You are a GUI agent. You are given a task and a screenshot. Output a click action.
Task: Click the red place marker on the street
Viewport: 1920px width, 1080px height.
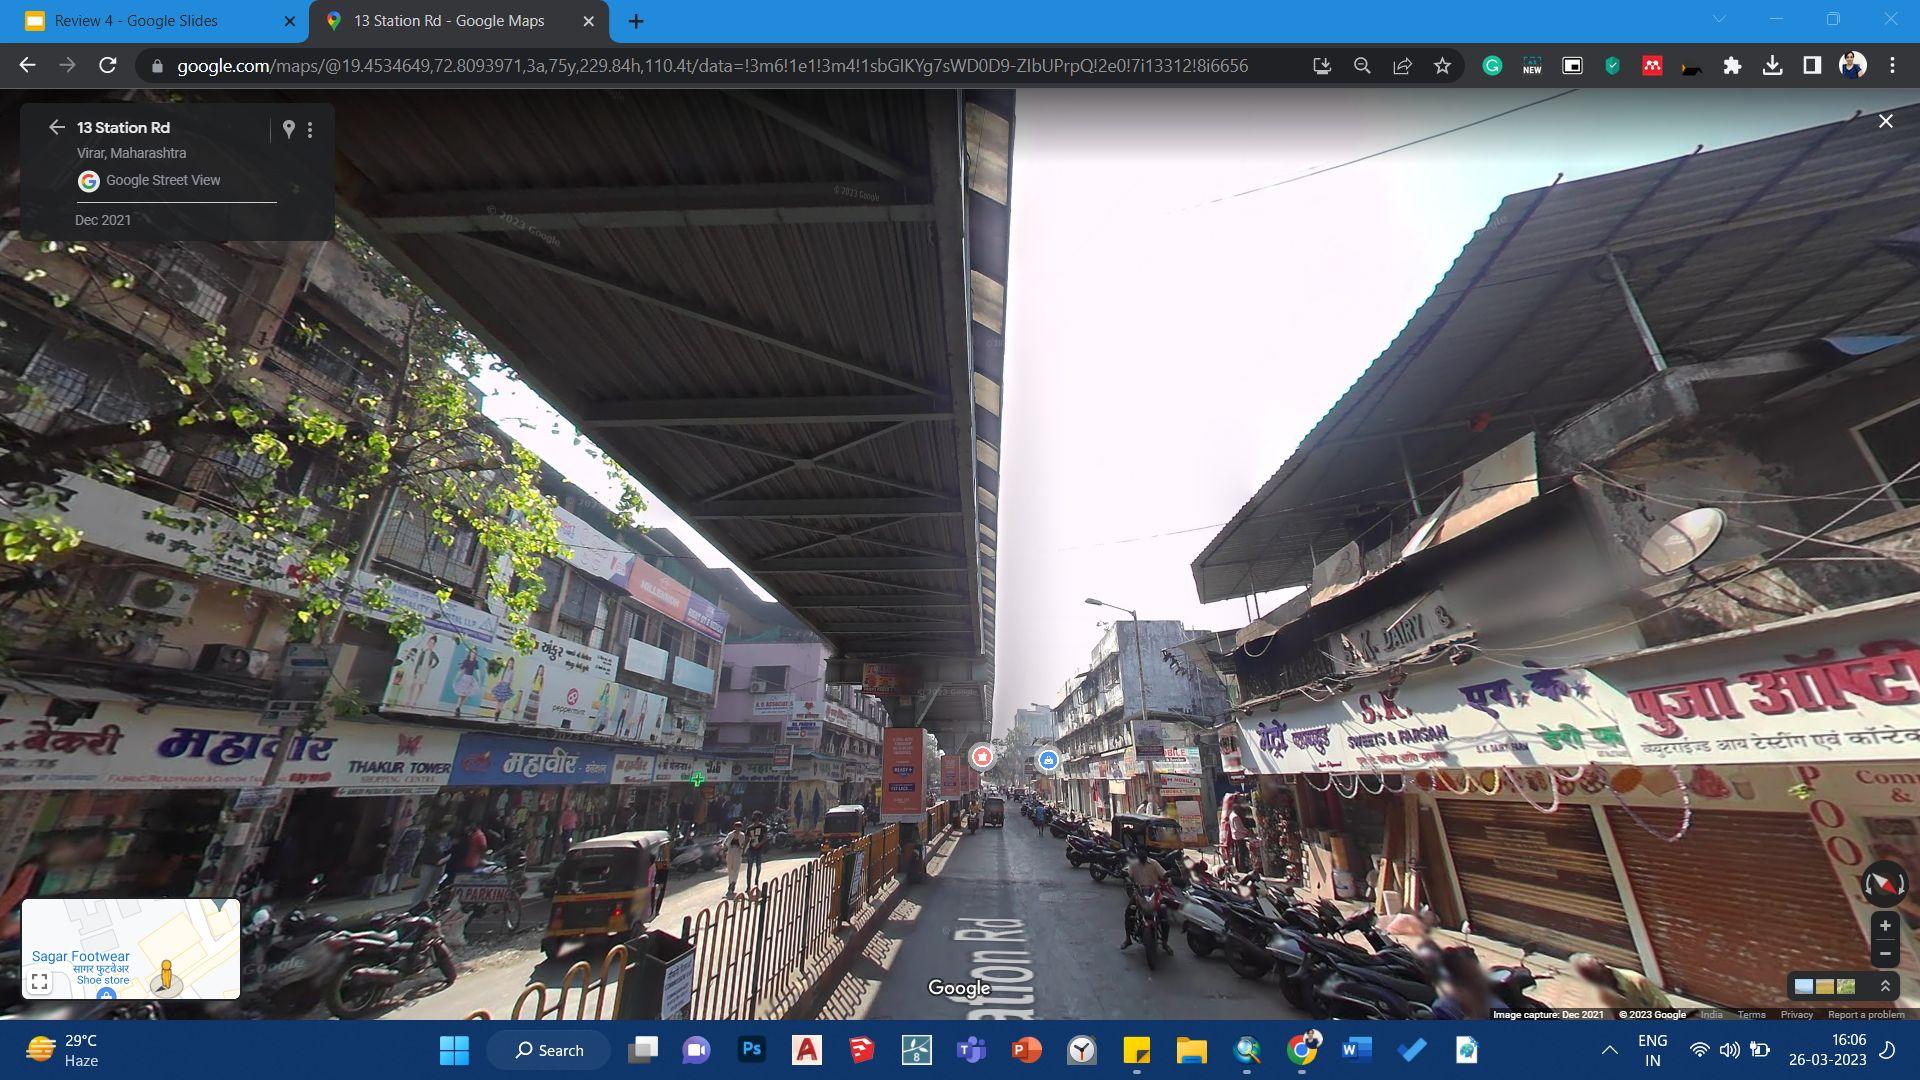click(982, 757)
